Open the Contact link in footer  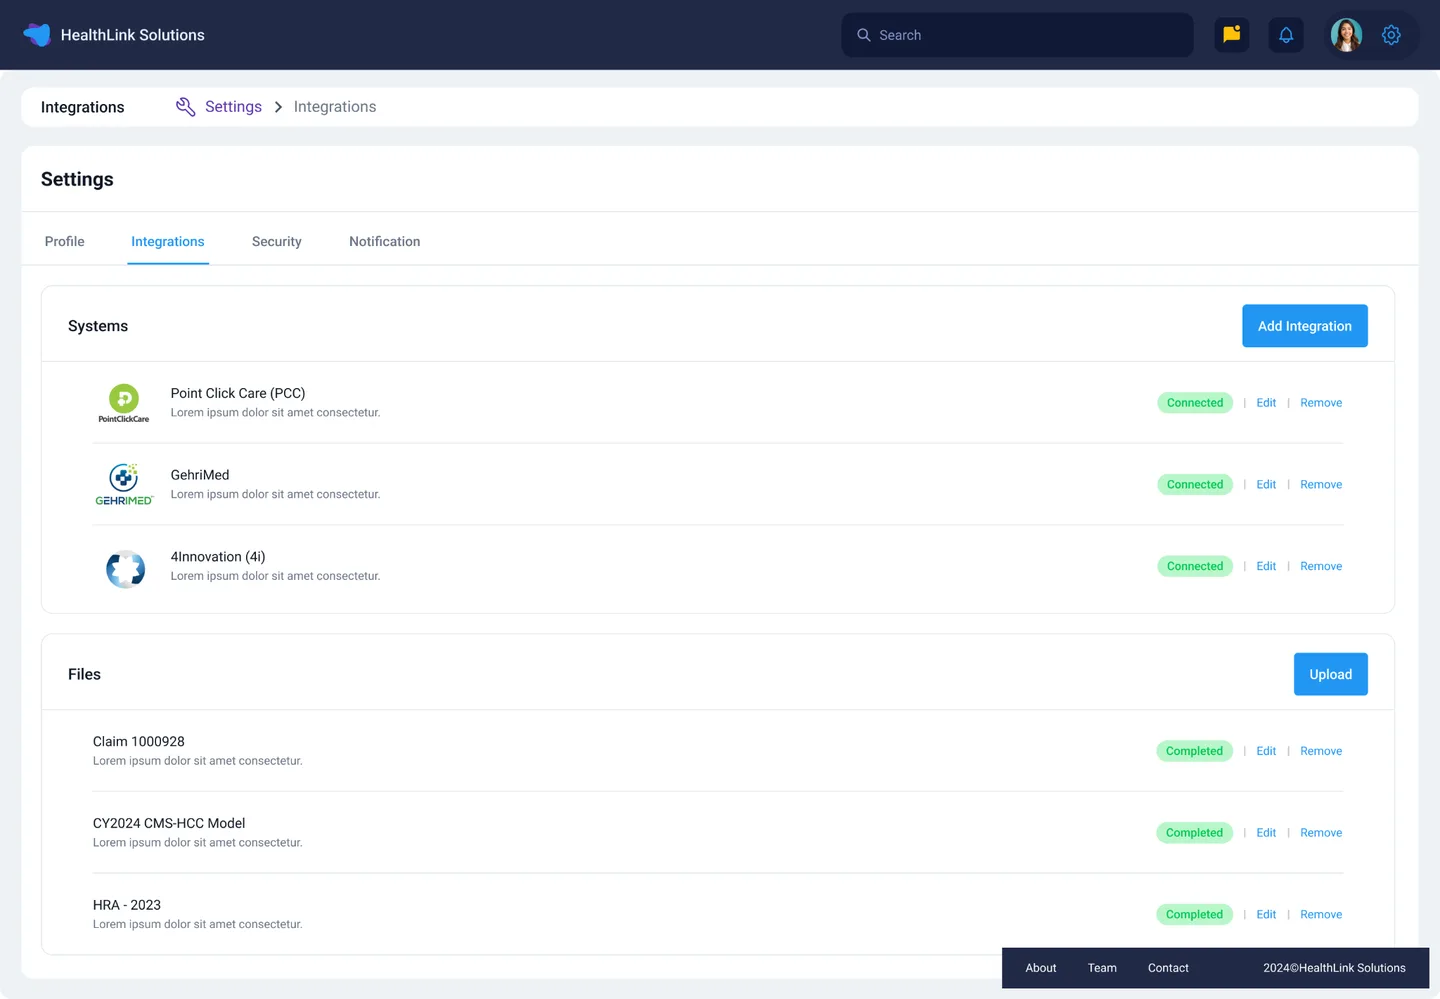pos(1167,967)
